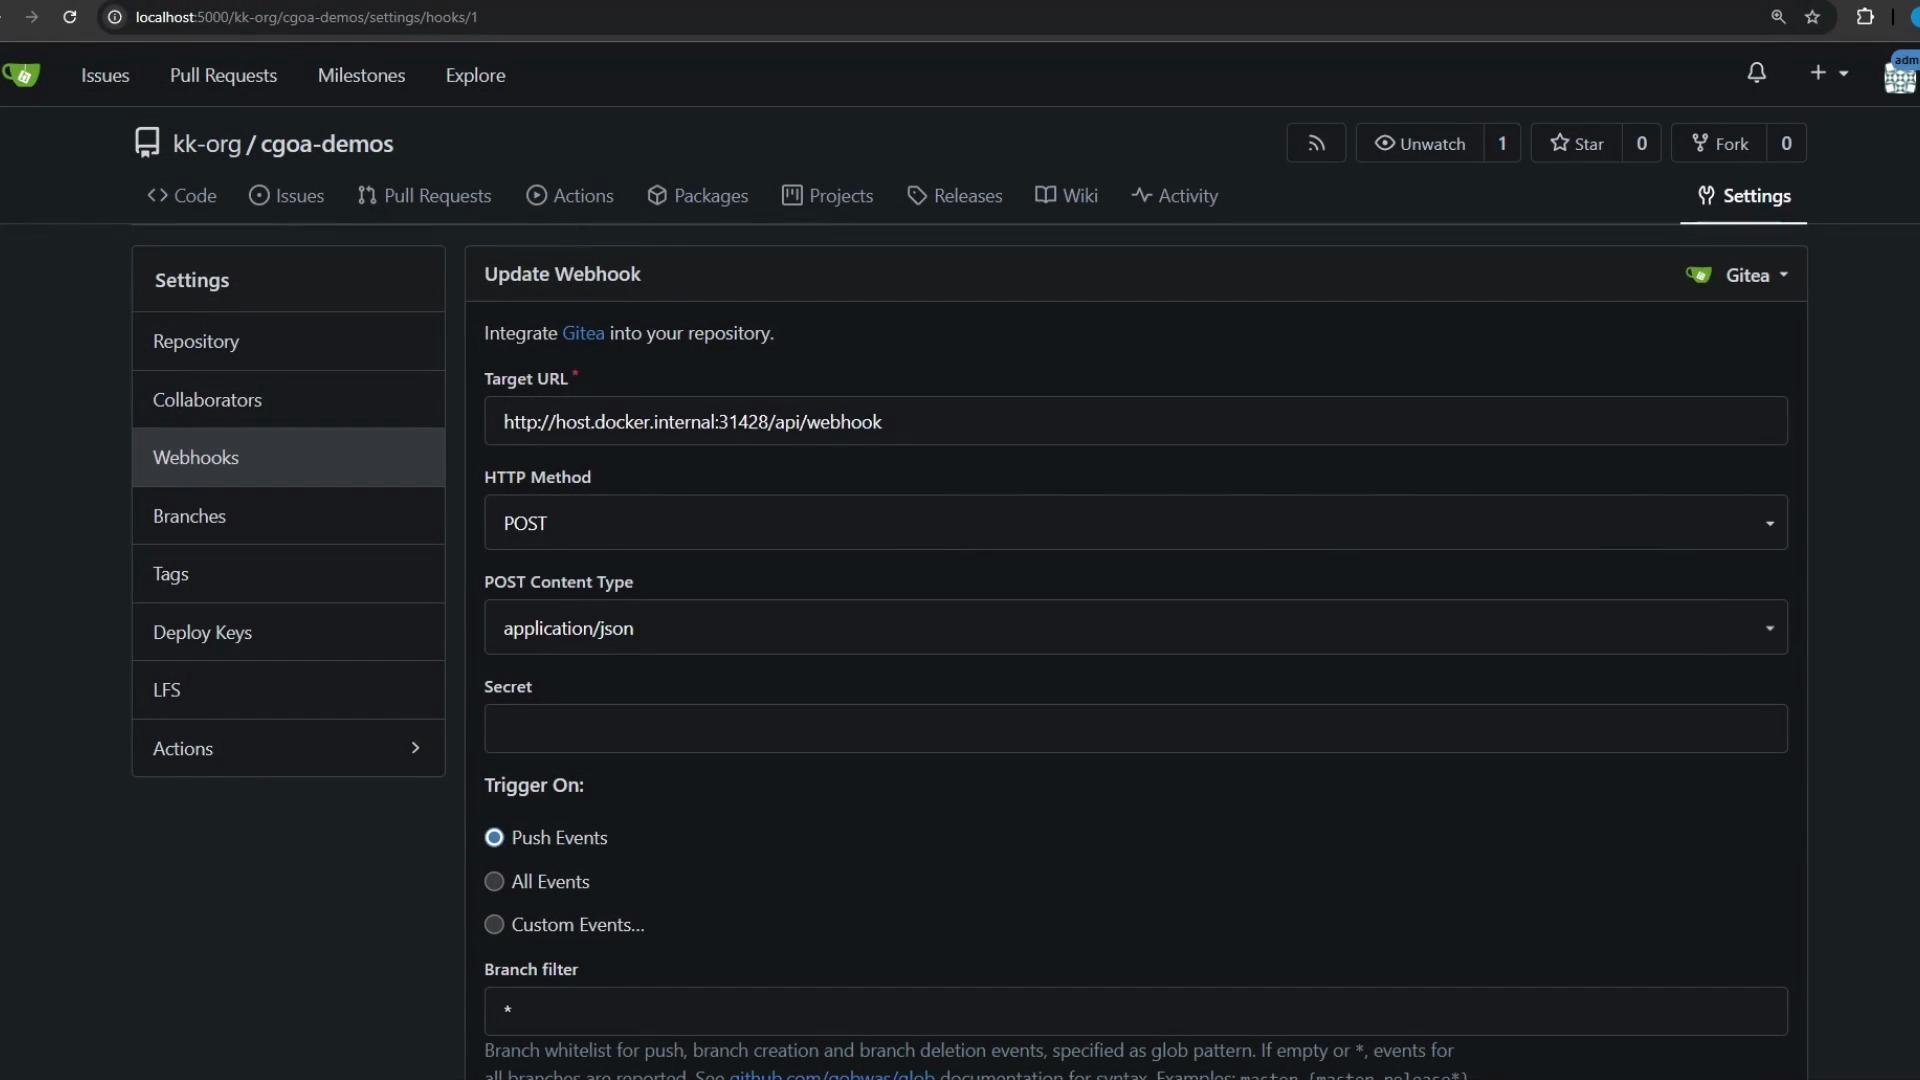Select Webhooks in settings sidebar
Image resolution: width=1920 pixels, height=1080 pixels.
(288, 457)
